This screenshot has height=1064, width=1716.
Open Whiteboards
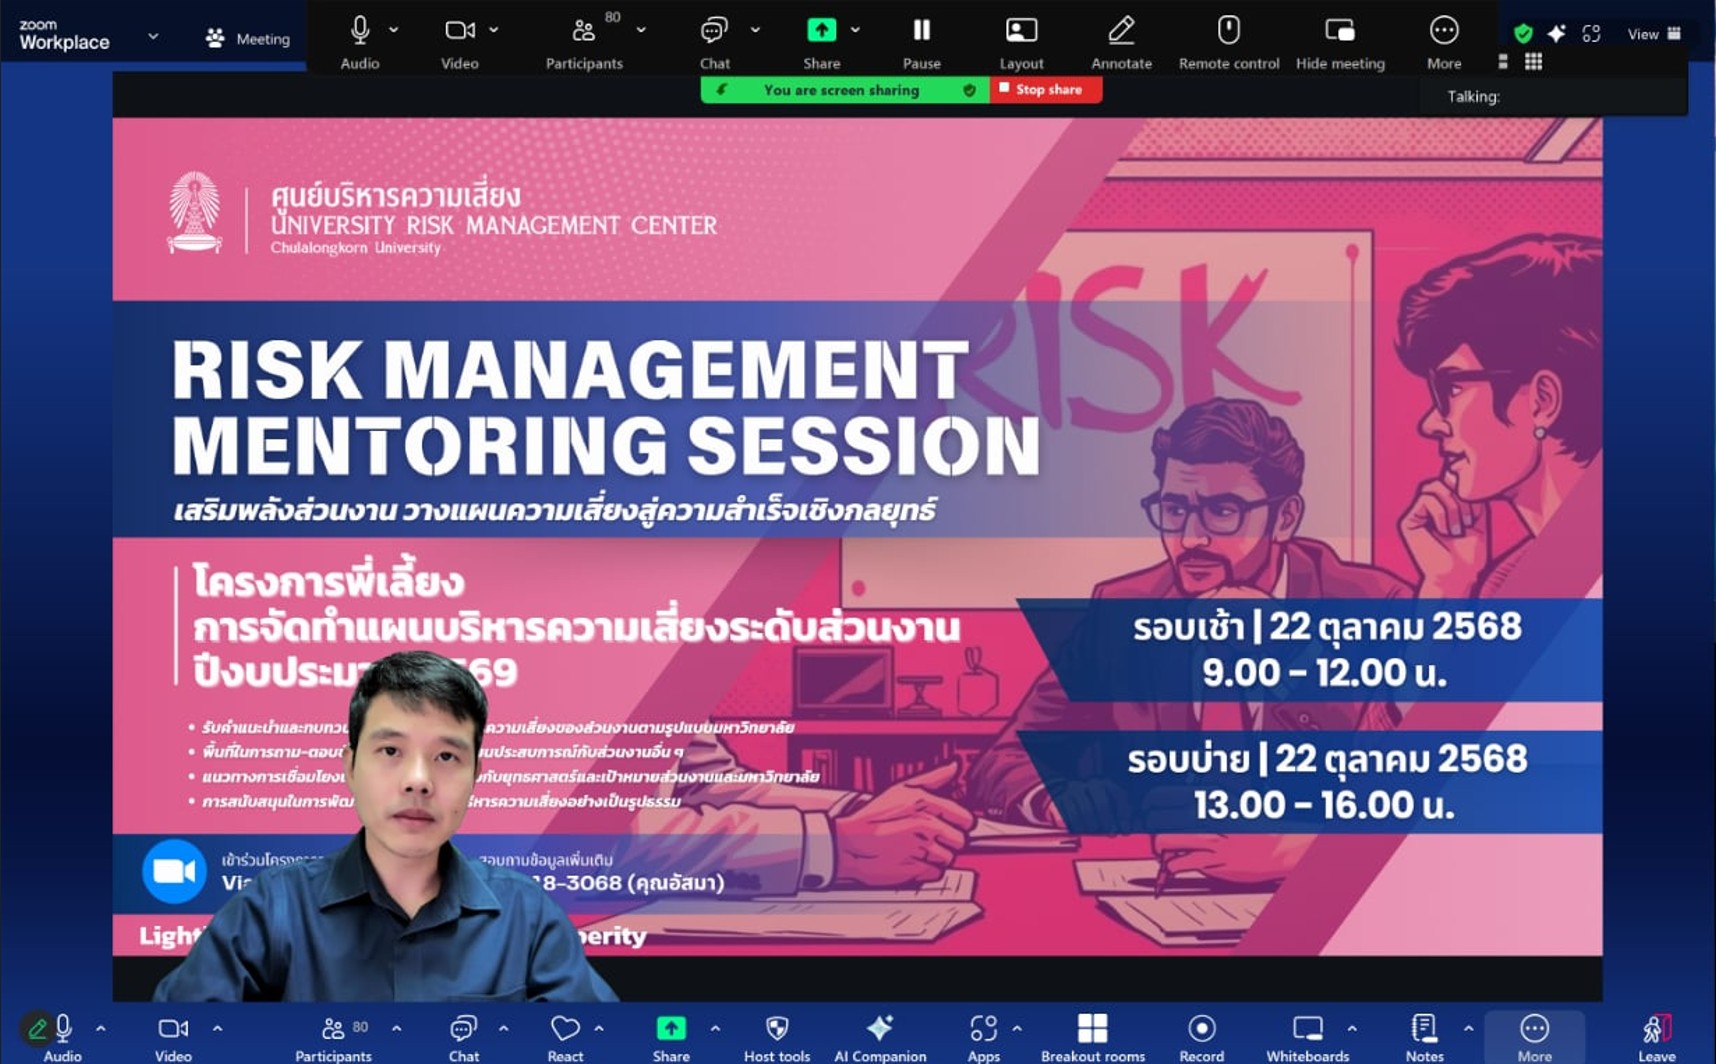[1307, 1029]
